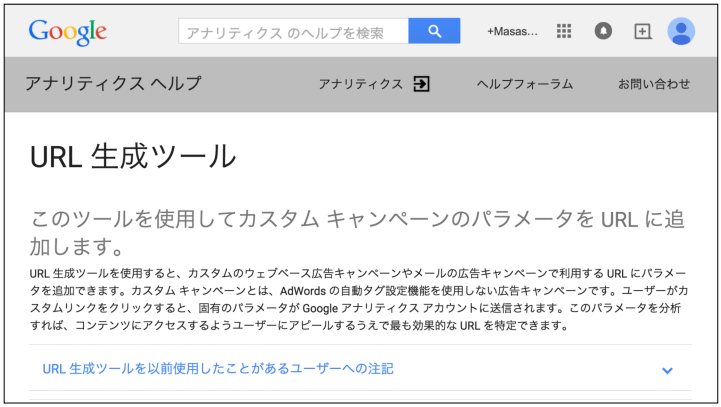The height and width of the screenshot is (407, 721).
Task: Go to アナリティクス ヘルプ home title
Action: point(113,83)
